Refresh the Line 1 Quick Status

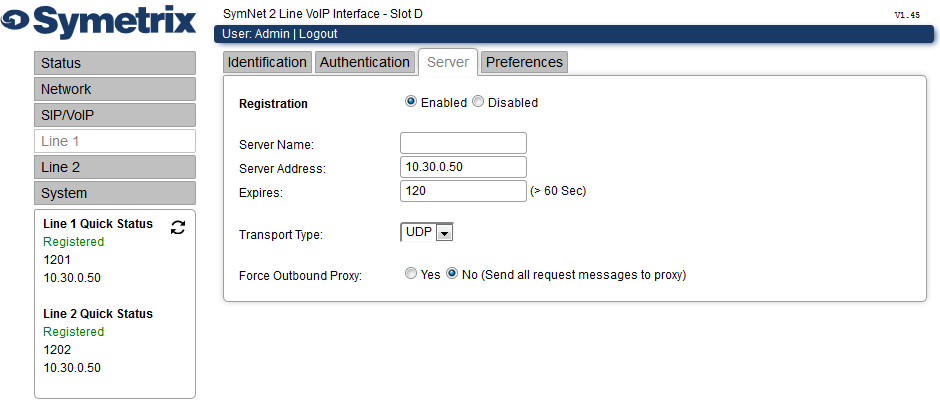click(177, 227)
